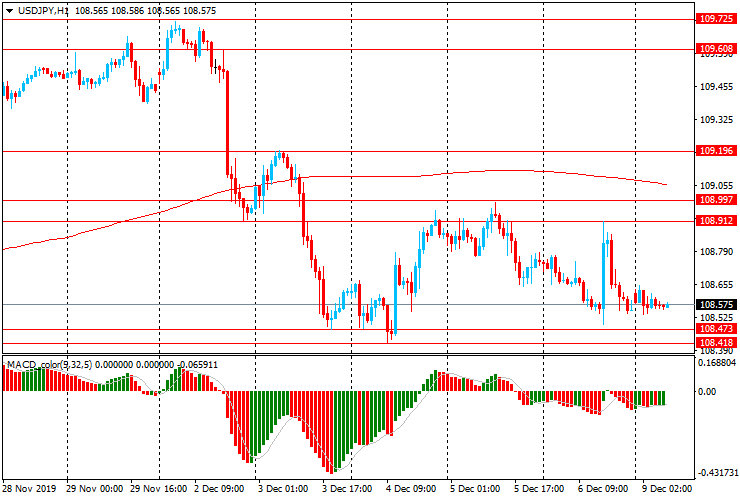Select the 109.325 price scale value
The image size is (740, 500).
(x=716, y=120)
